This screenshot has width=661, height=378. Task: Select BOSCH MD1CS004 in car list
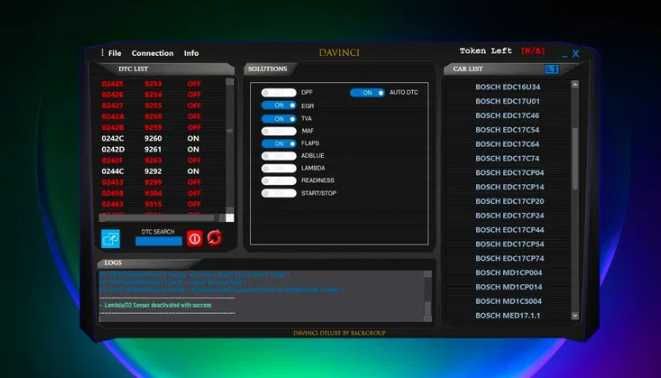(x=509, y=301)
